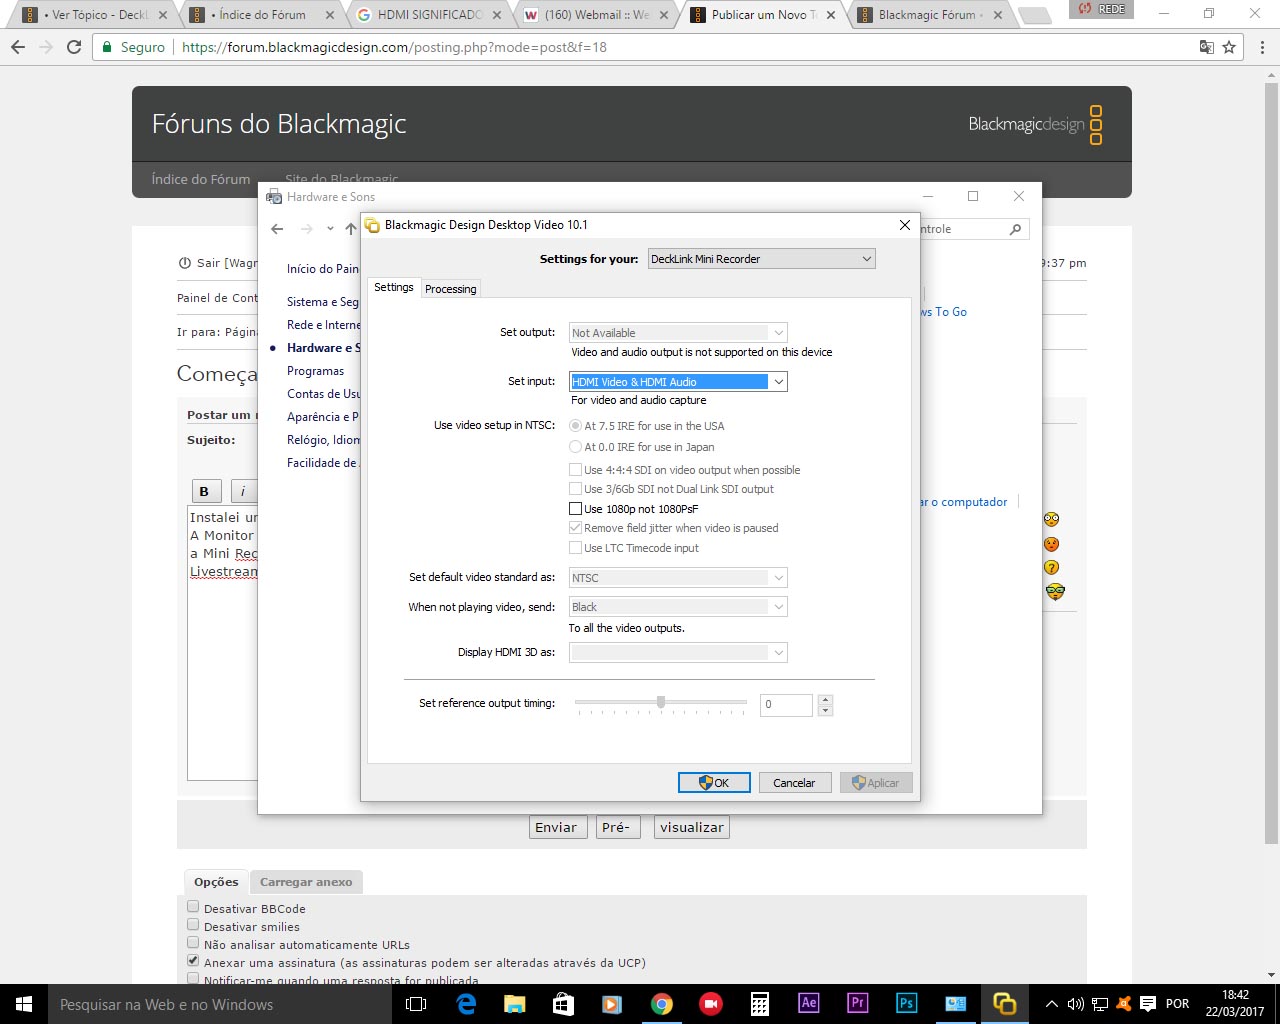Insert the wide-eyed shocked smiley
Viewport: 1280px width, 1024px height.
pyautogui.click(x=1051, y=519)
